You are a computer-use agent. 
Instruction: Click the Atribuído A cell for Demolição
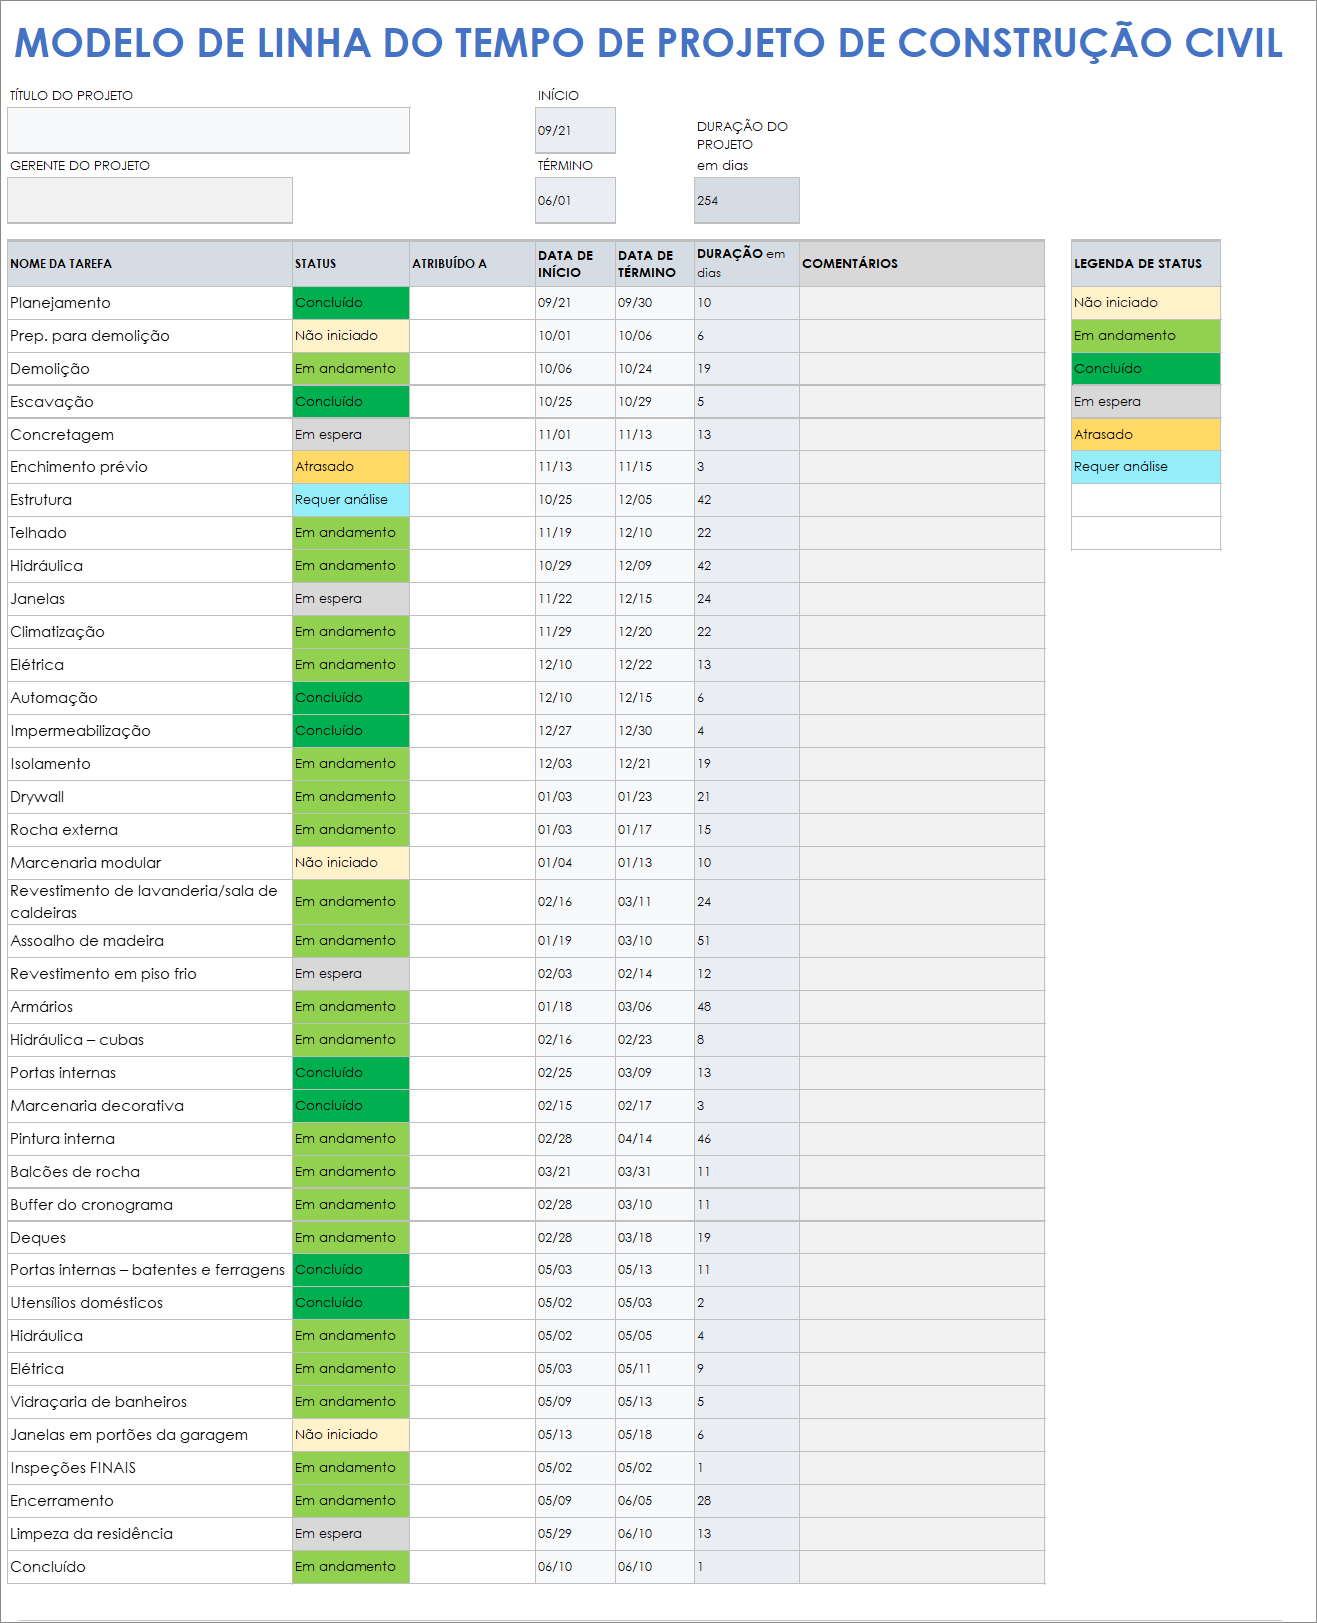click(472, 369)
